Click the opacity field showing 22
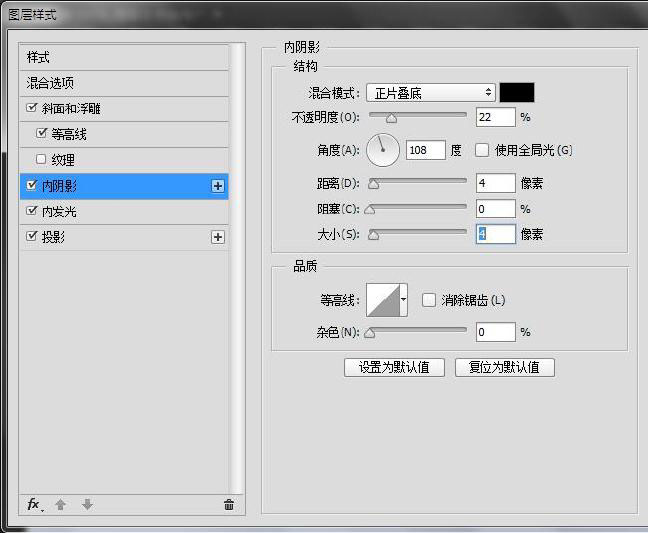Image resolution: width=648 pixels, height=533 pixels. (496, 117)
